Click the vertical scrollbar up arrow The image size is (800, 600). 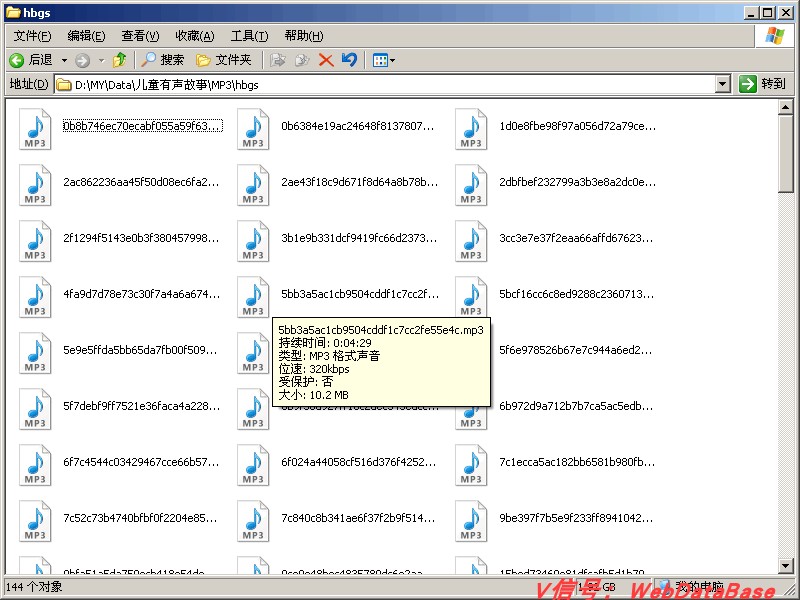(785, 107)
